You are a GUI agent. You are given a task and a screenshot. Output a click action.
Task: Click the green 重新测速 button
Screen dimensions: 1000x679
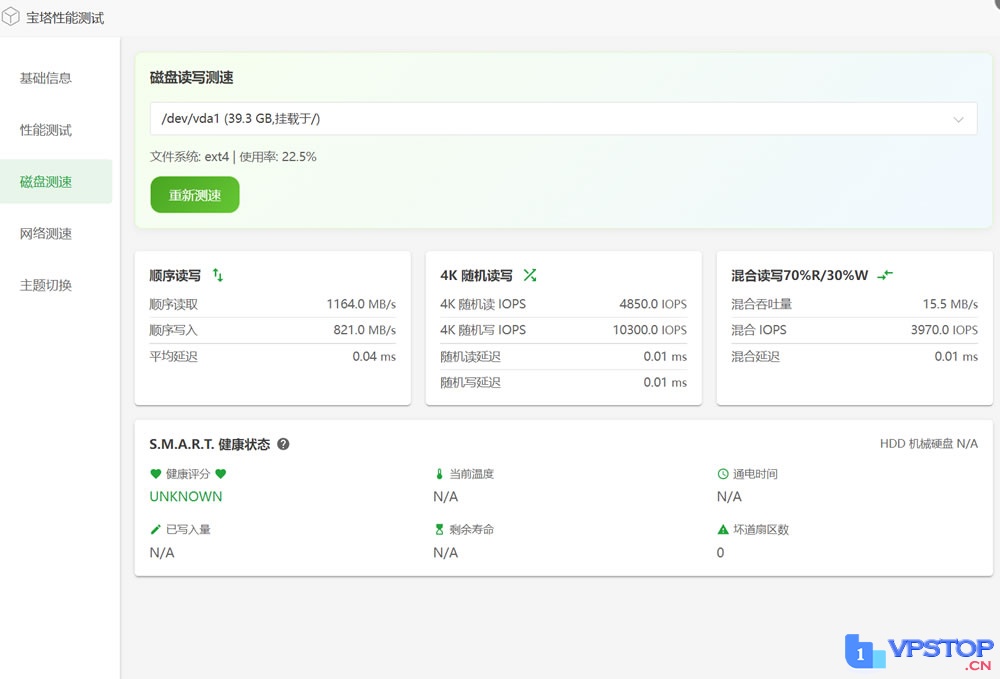click(195, 195)
